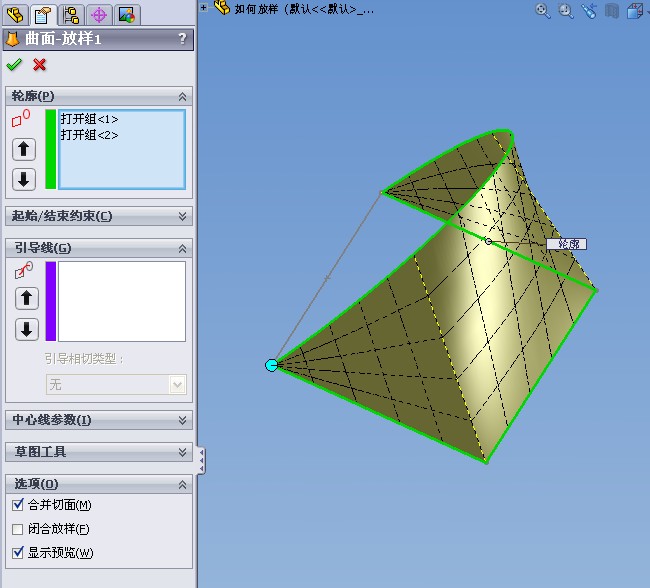Click the help question mark button
The width and height of the screenshot is (650, 588).
click(x=182, y=39)
